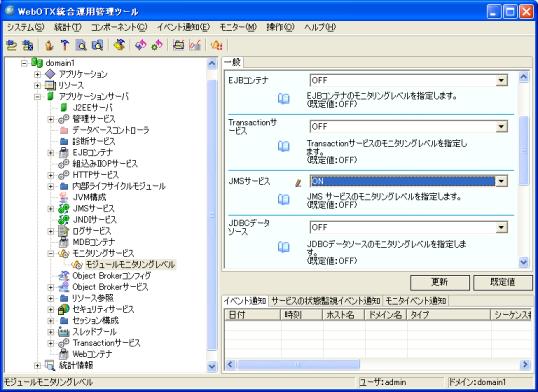Image resolution: width=538 pixels, height=392 pixels.
Task: Click the J2EEサーバ green icon
Action: (x=63, y=107)
